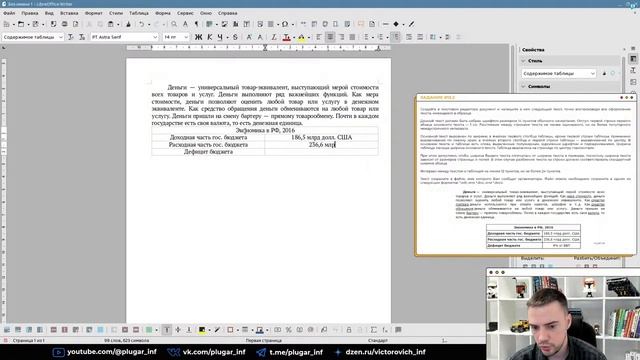Apply the yellow highlighting color swatch
Viewport: 640px width, 360px height.
tap(301, 38)
